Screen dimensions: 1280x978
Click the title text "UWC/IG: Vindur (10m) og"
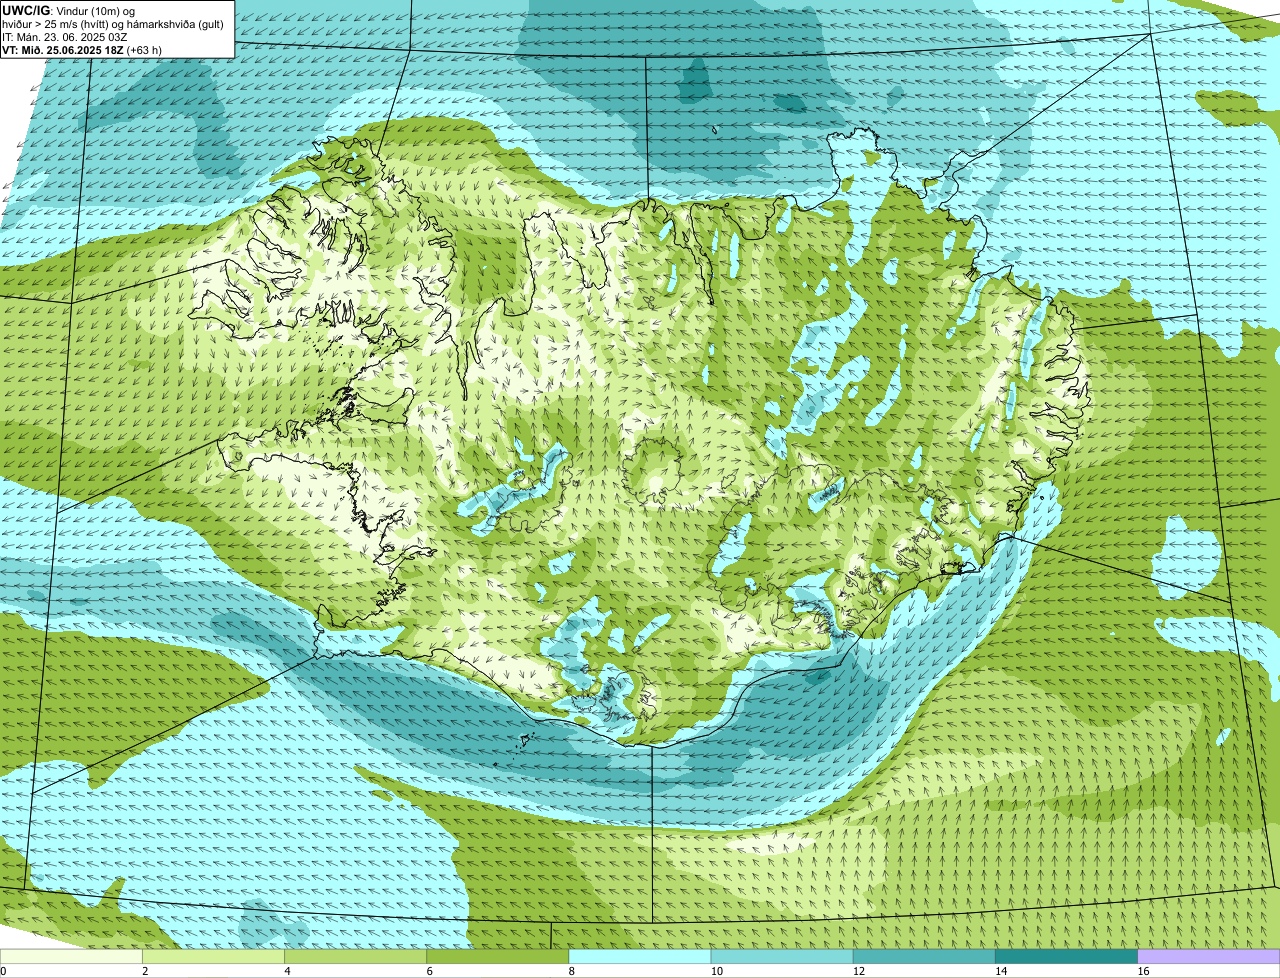69,10
